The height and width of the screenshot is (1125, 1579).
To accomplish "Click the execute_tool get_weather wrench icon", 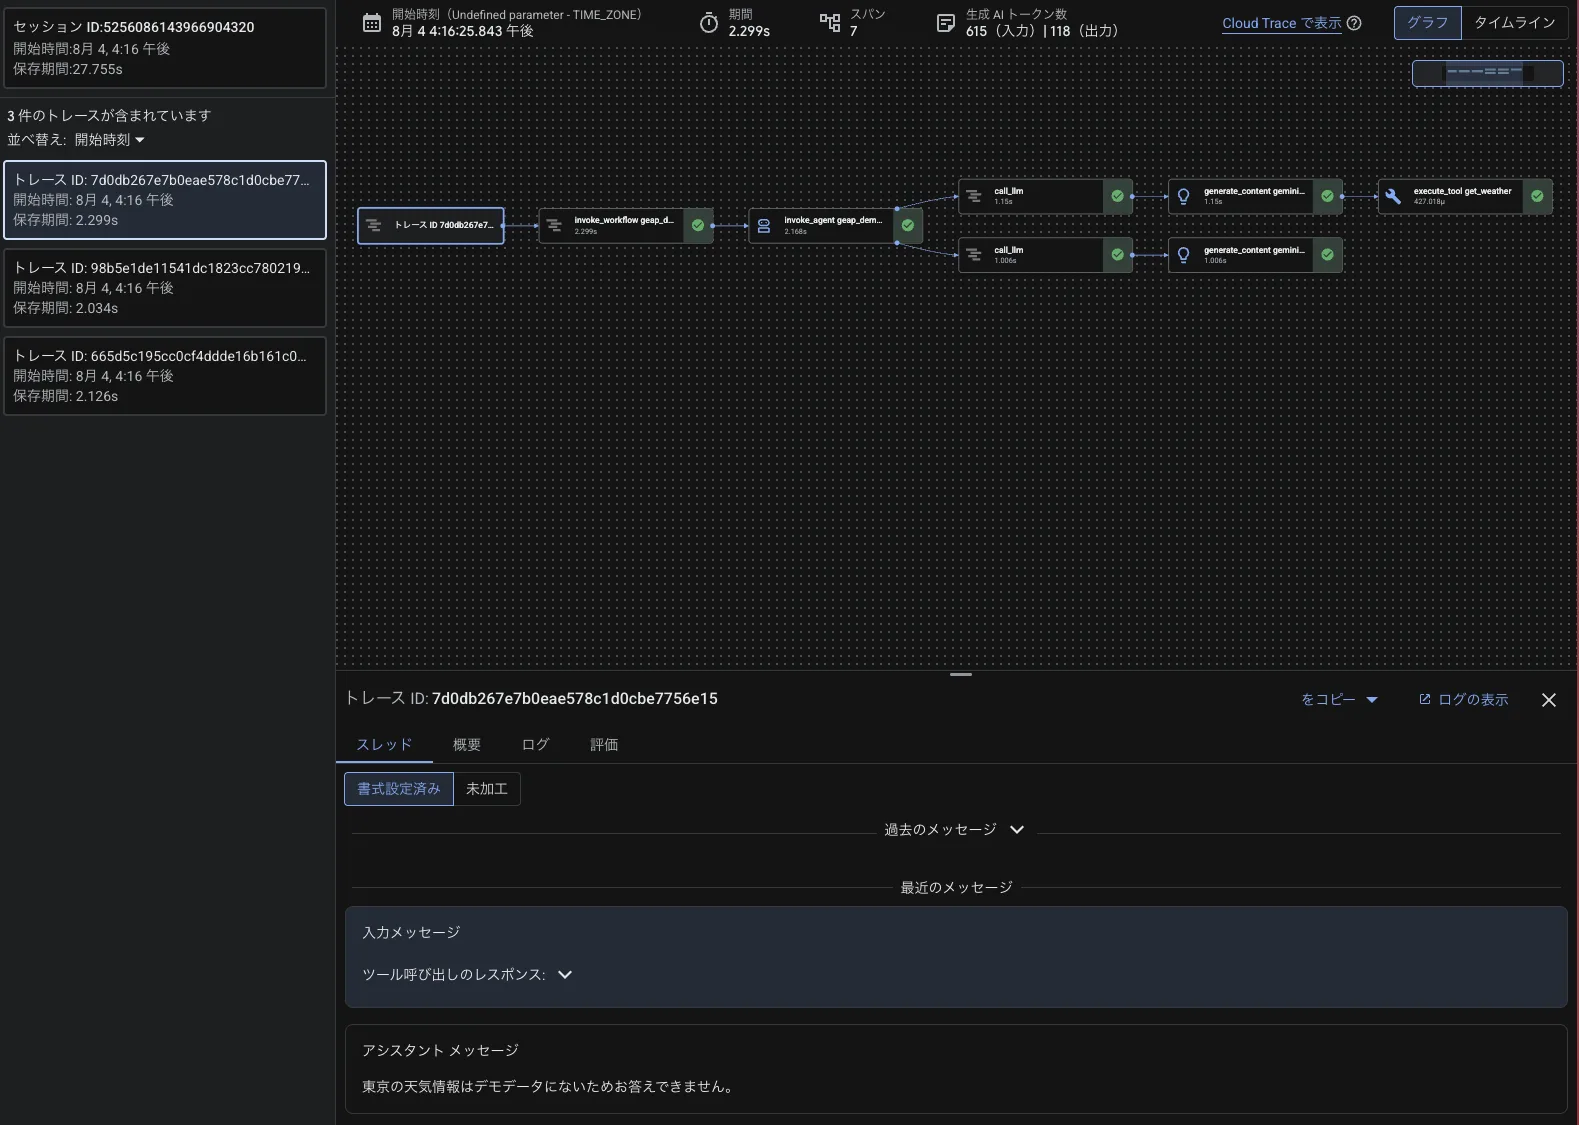I will 1393,196.
